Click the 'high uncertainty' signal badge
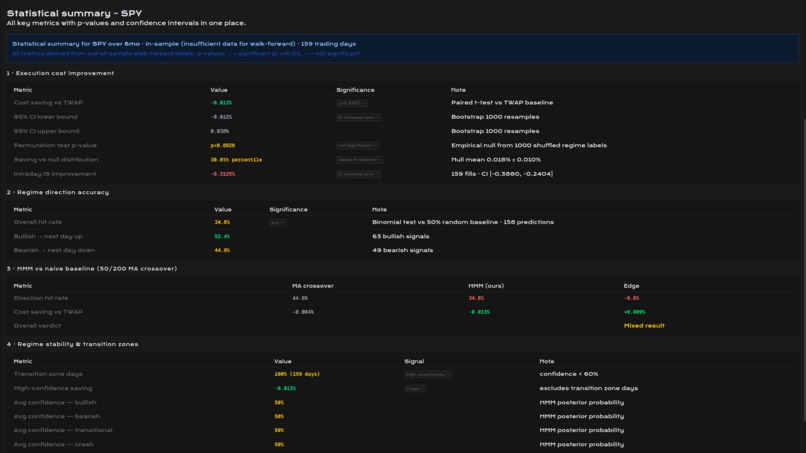The height and width of the screenshot is (453, 806). click(428, 374)
